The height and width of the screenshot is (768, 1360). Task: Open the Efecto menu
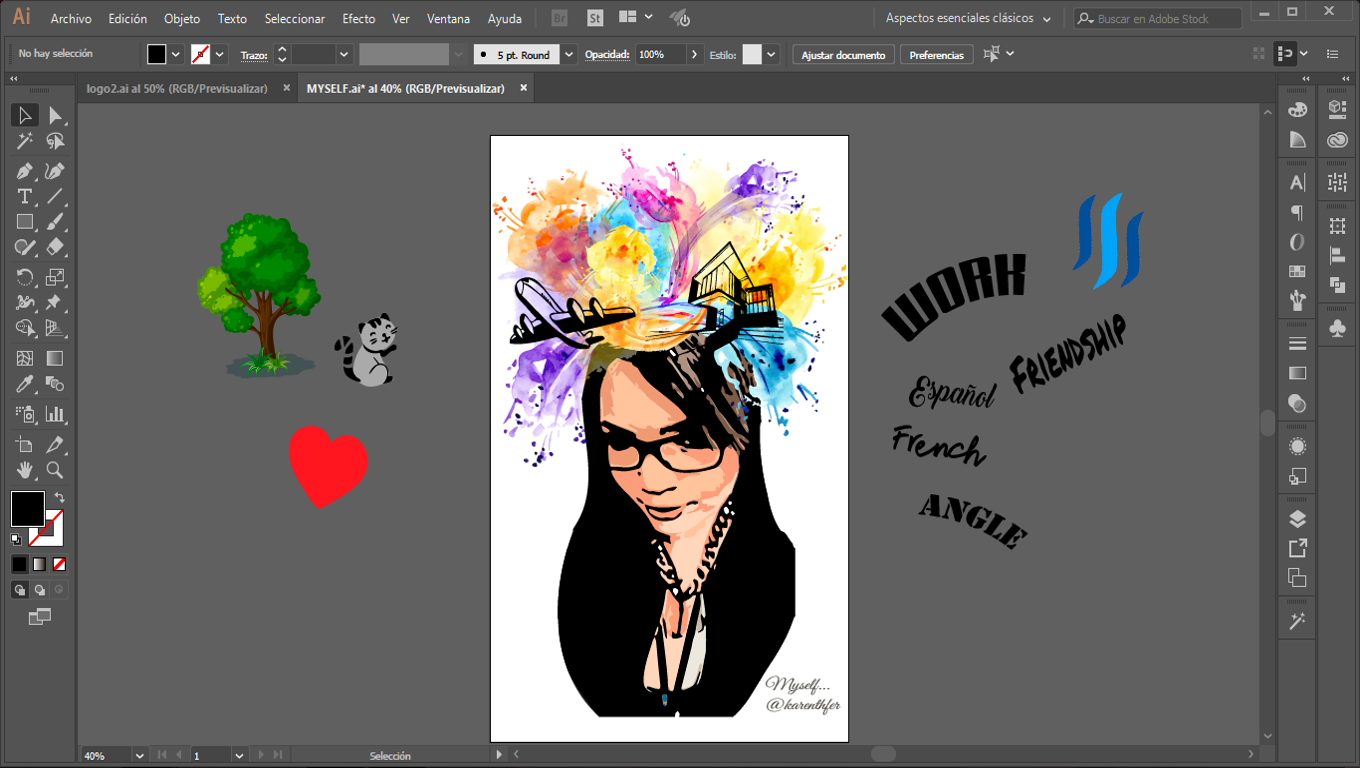tap(359, 19)
